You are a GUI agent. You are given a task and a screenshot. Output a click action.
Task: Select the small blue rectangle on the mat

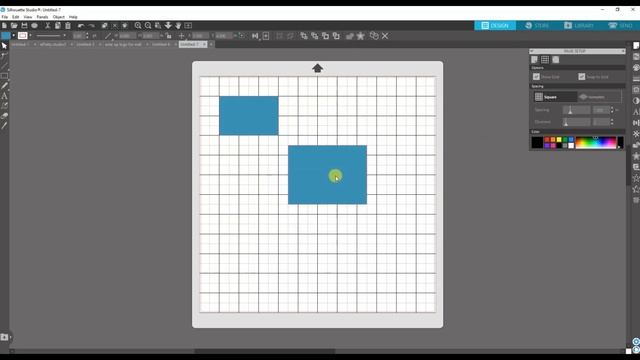coord(249,116)
